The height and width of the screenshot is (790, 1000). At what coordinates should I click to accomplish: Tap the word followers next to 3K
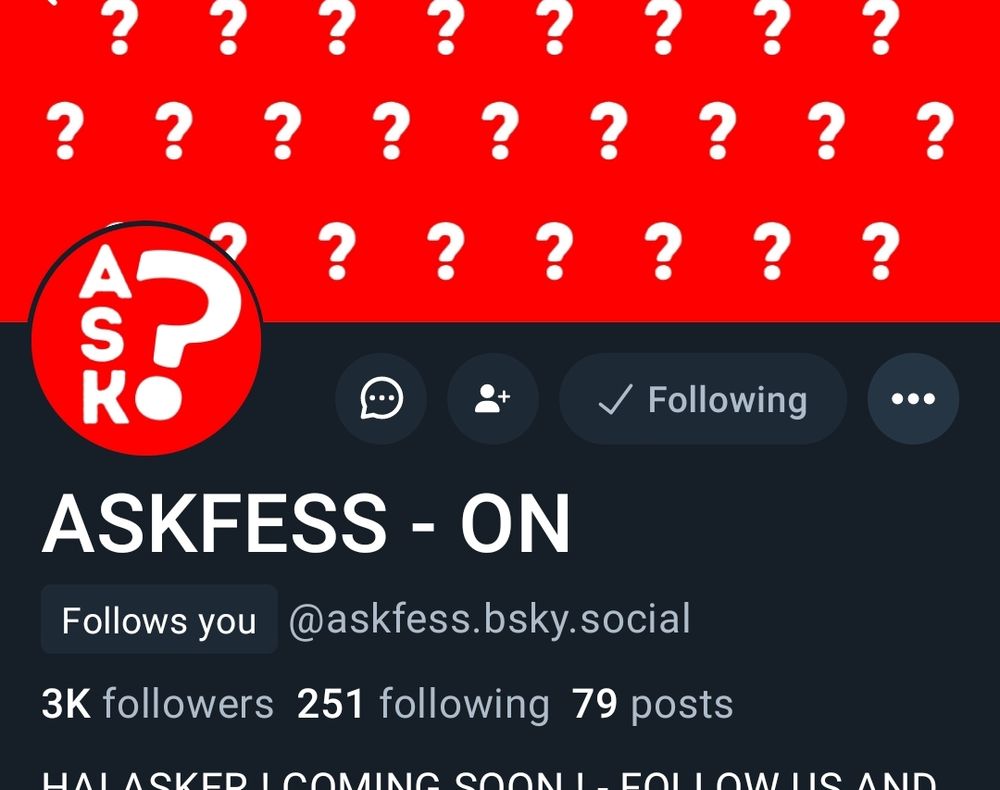pyautogui.click(x=188, y=704)
